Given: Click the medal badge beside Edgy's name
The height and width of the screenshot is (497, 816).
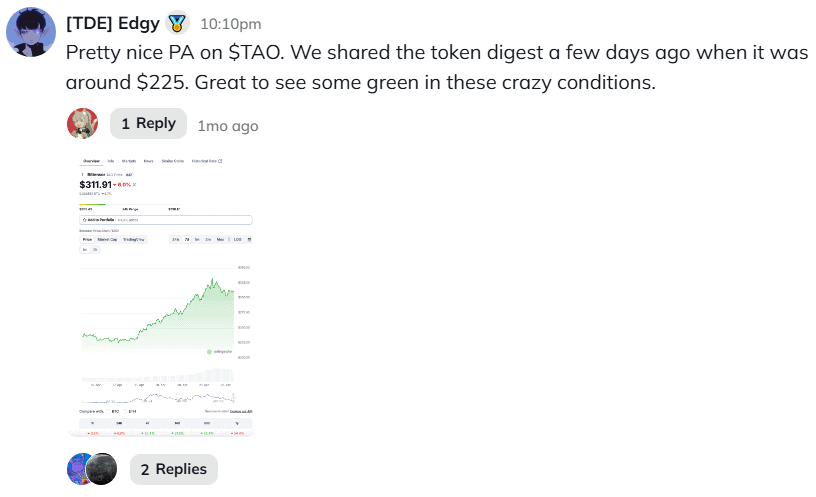Looking at the screenshot, I should pos(177,22).
